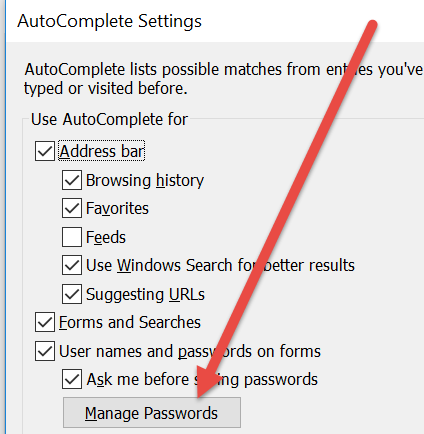
Task: Click the Suggesting URLs label text
Action: pos(145,295)
